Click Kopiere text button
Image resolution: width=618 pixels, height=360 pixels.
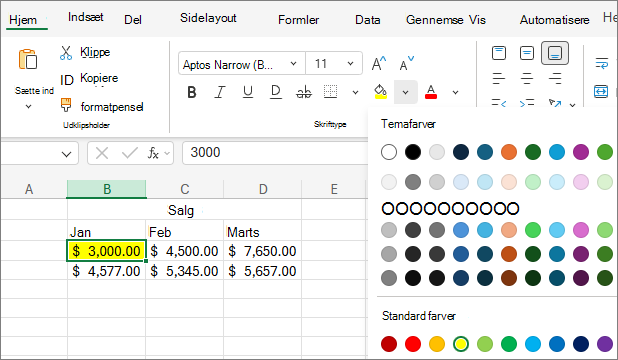click(x=99, y=78)
